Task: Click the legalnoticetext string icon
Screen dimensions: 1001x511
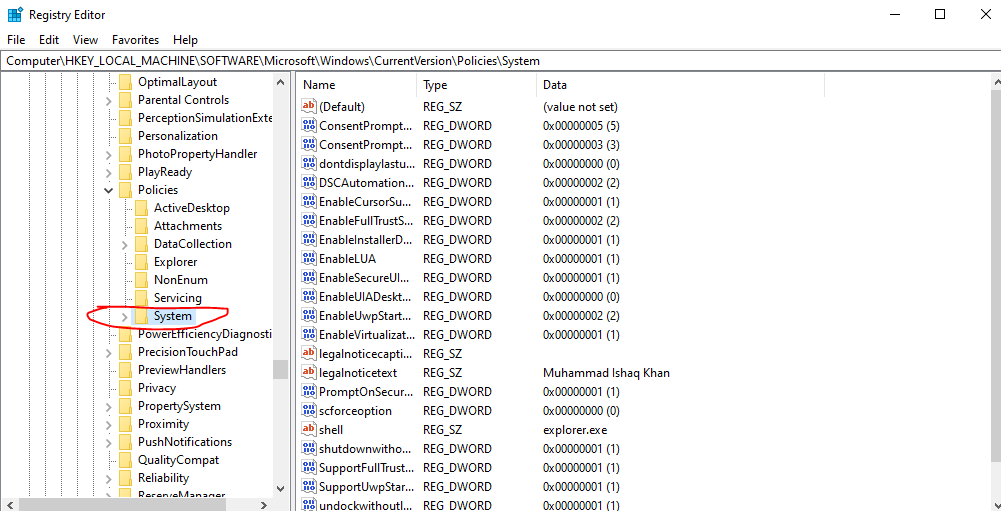Action: (x=309, y=372)
